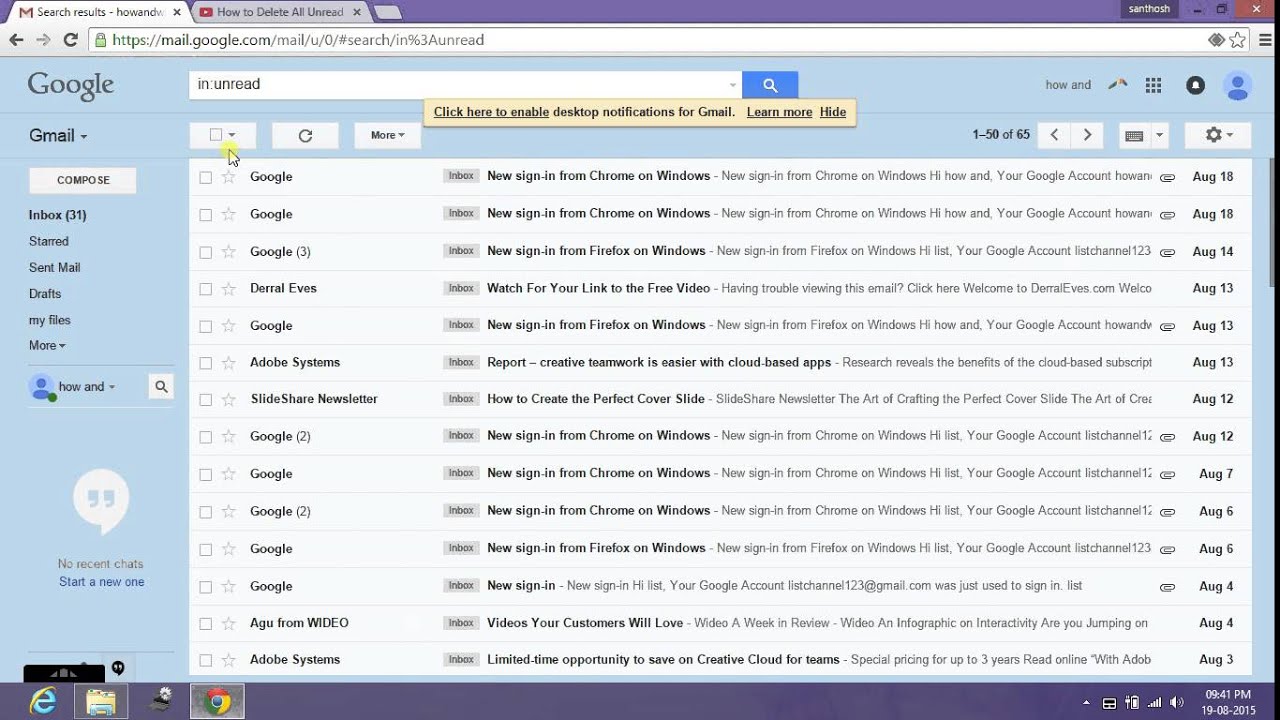Viewport: 1280px width, 720px height.
Task: Open the how and chat status dropdown
Action: [x=111, y=387]
